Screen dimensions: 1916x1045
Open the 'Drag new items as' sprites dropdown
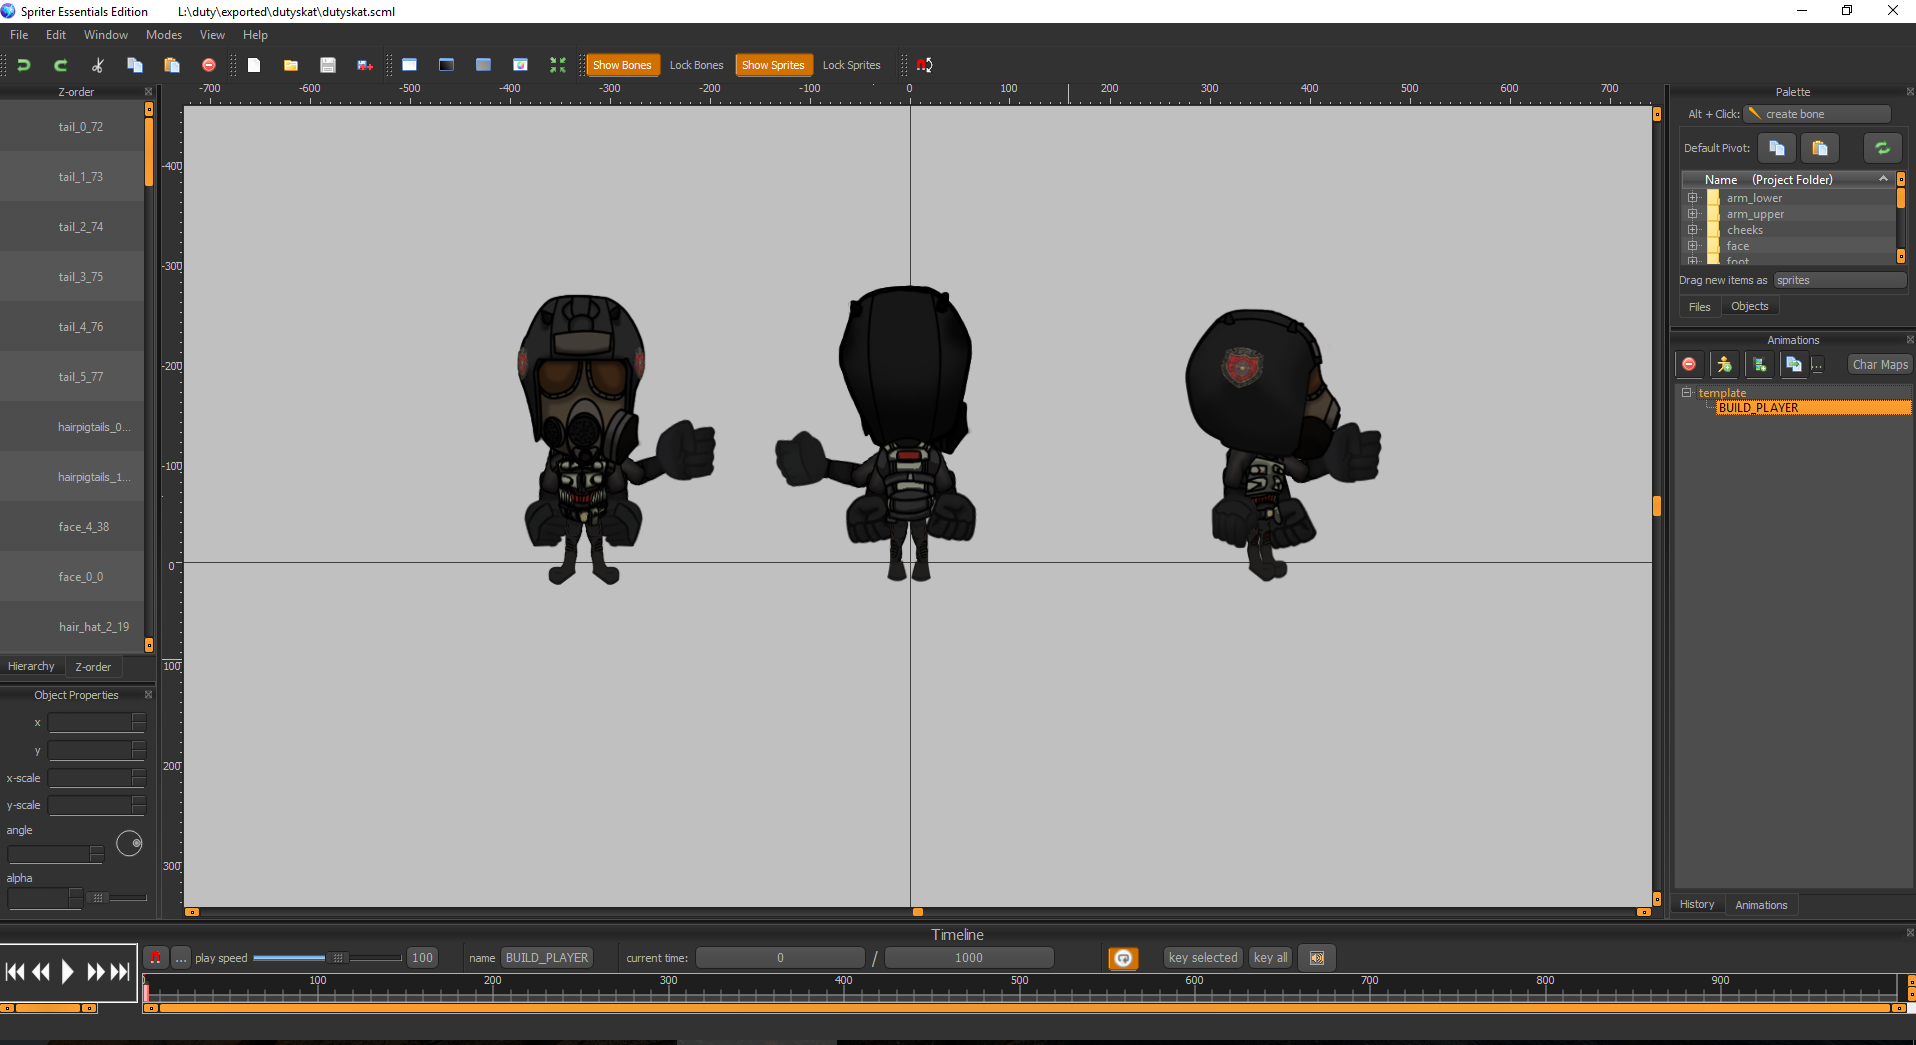tap(1839, 280)
